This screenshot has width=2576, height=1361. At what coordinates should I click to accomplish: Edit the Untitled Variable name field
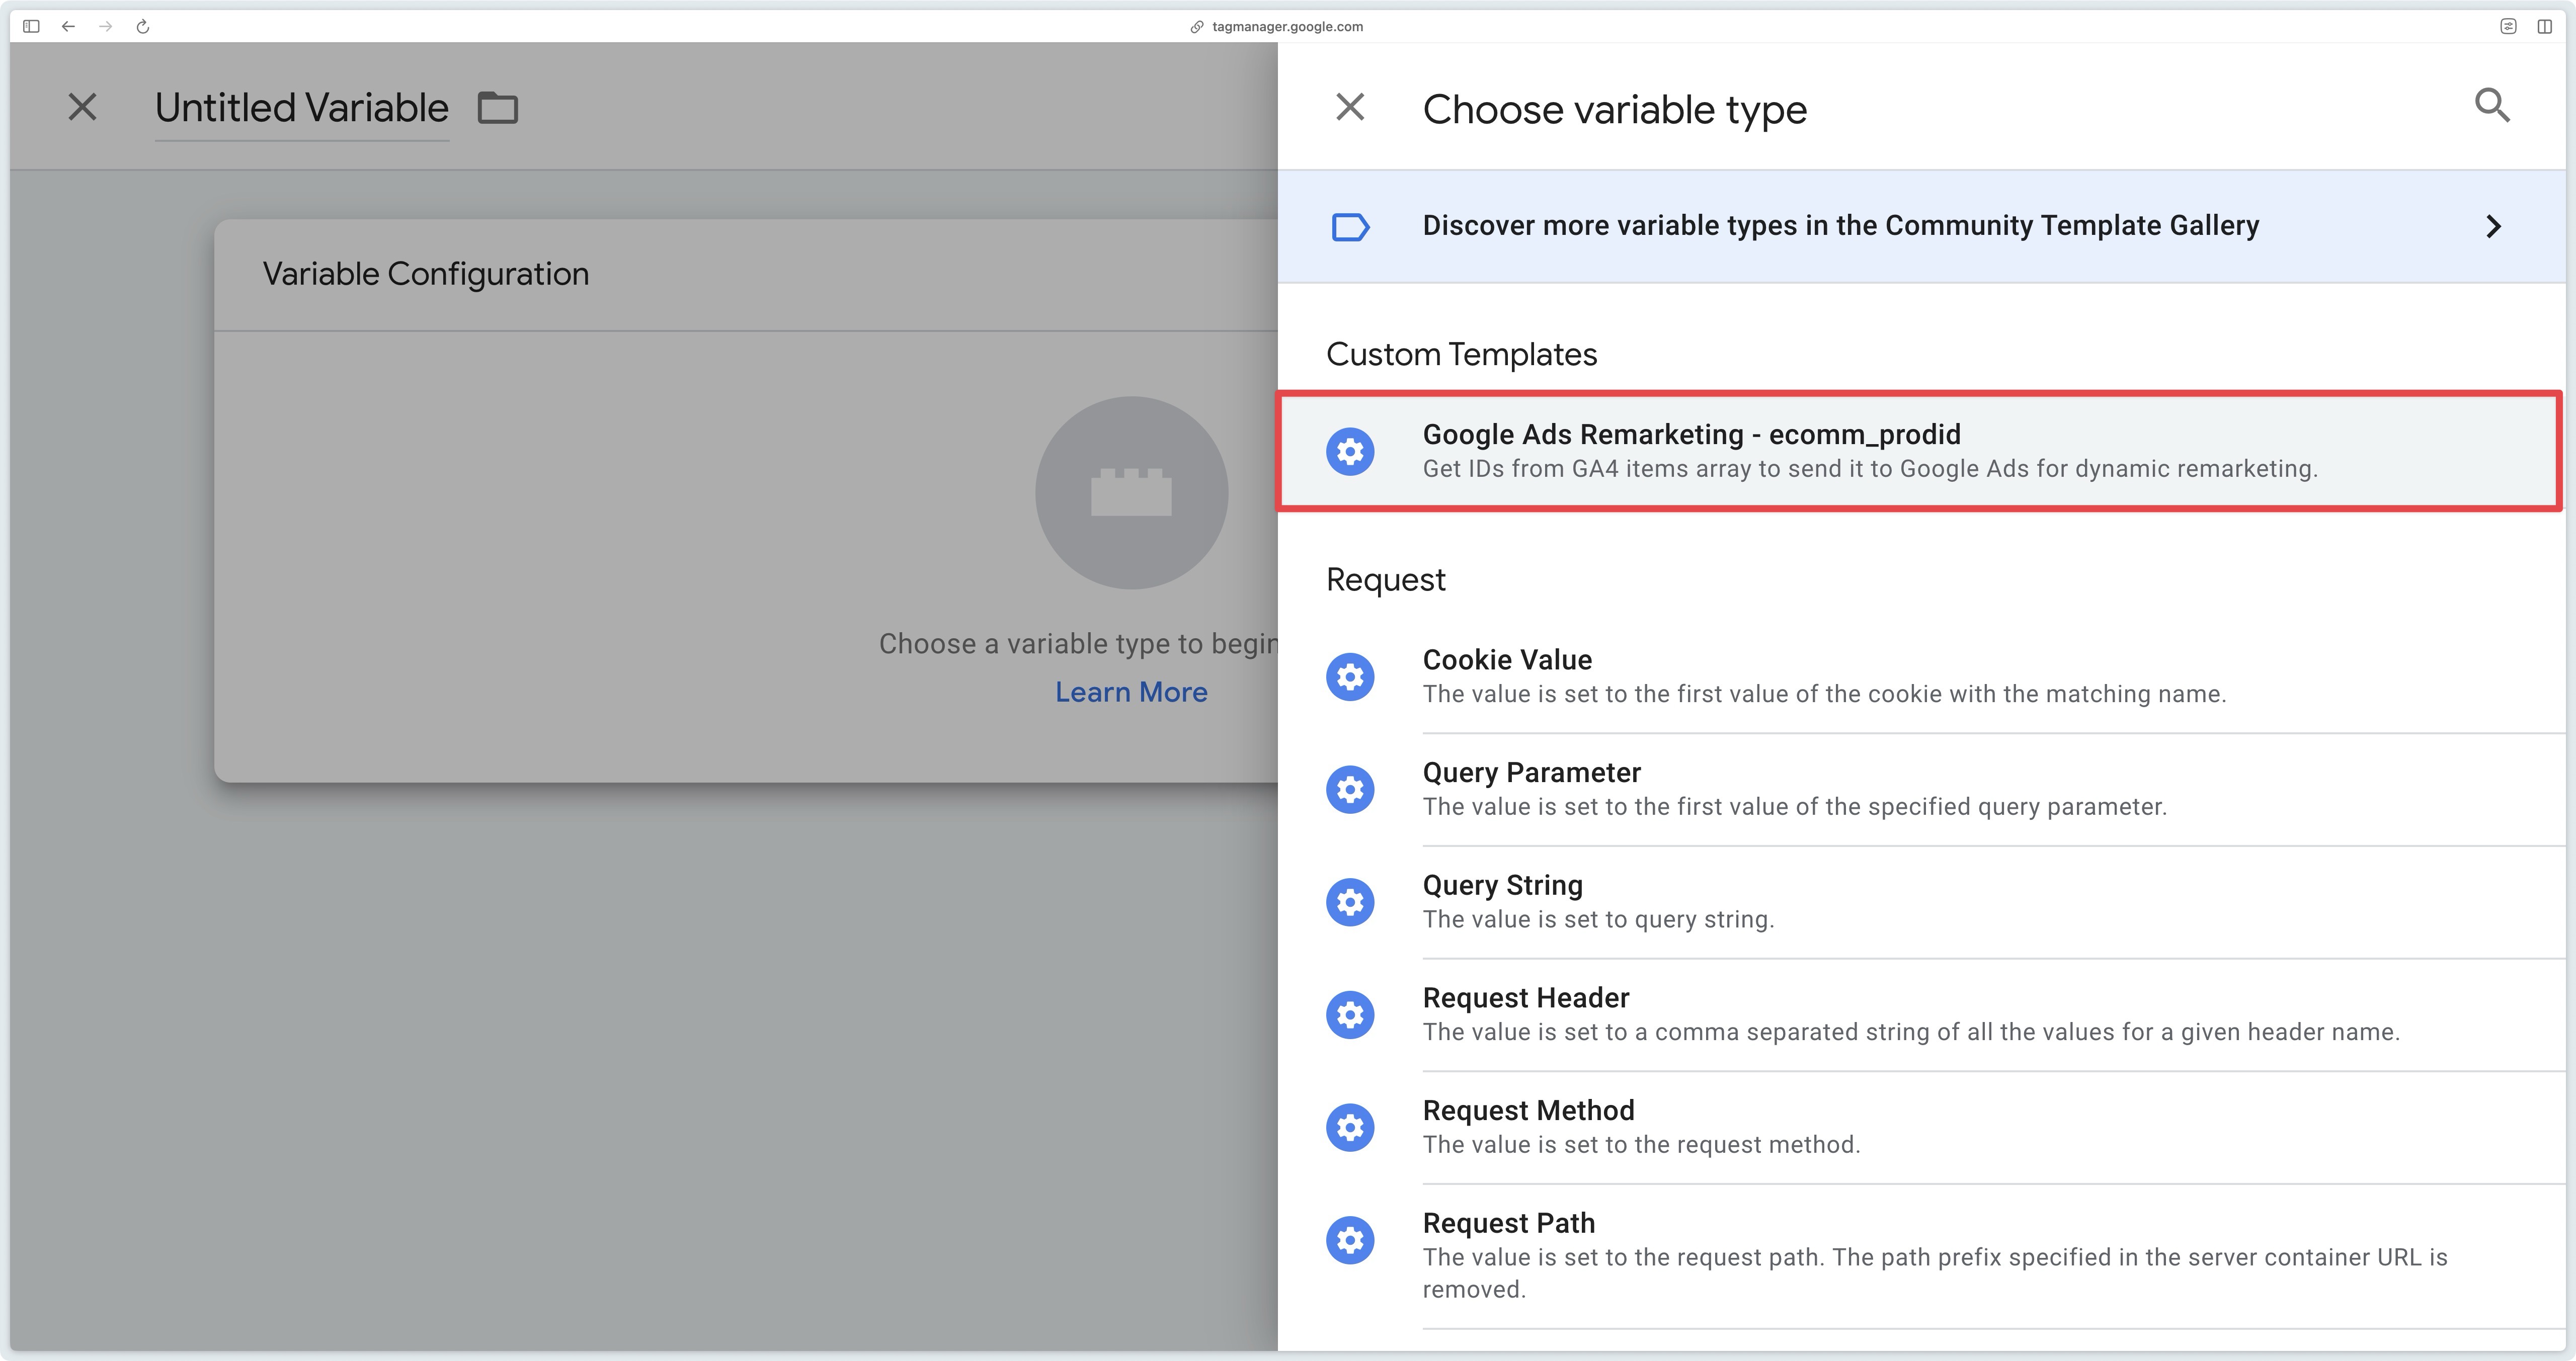(301, 108)
